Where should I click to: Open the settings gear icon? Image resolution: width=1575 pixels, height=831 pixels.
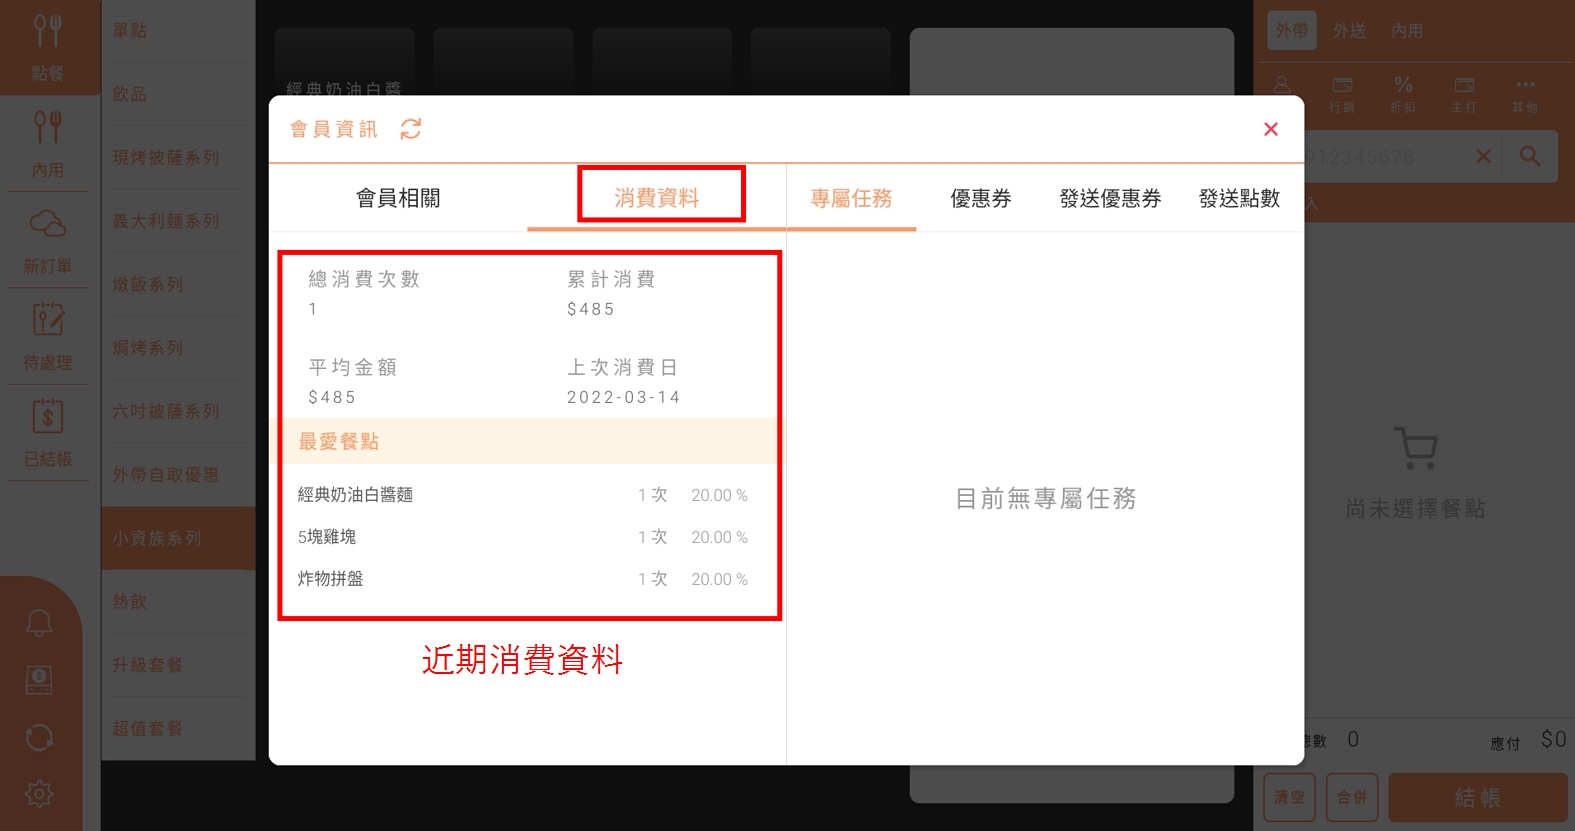39,794
